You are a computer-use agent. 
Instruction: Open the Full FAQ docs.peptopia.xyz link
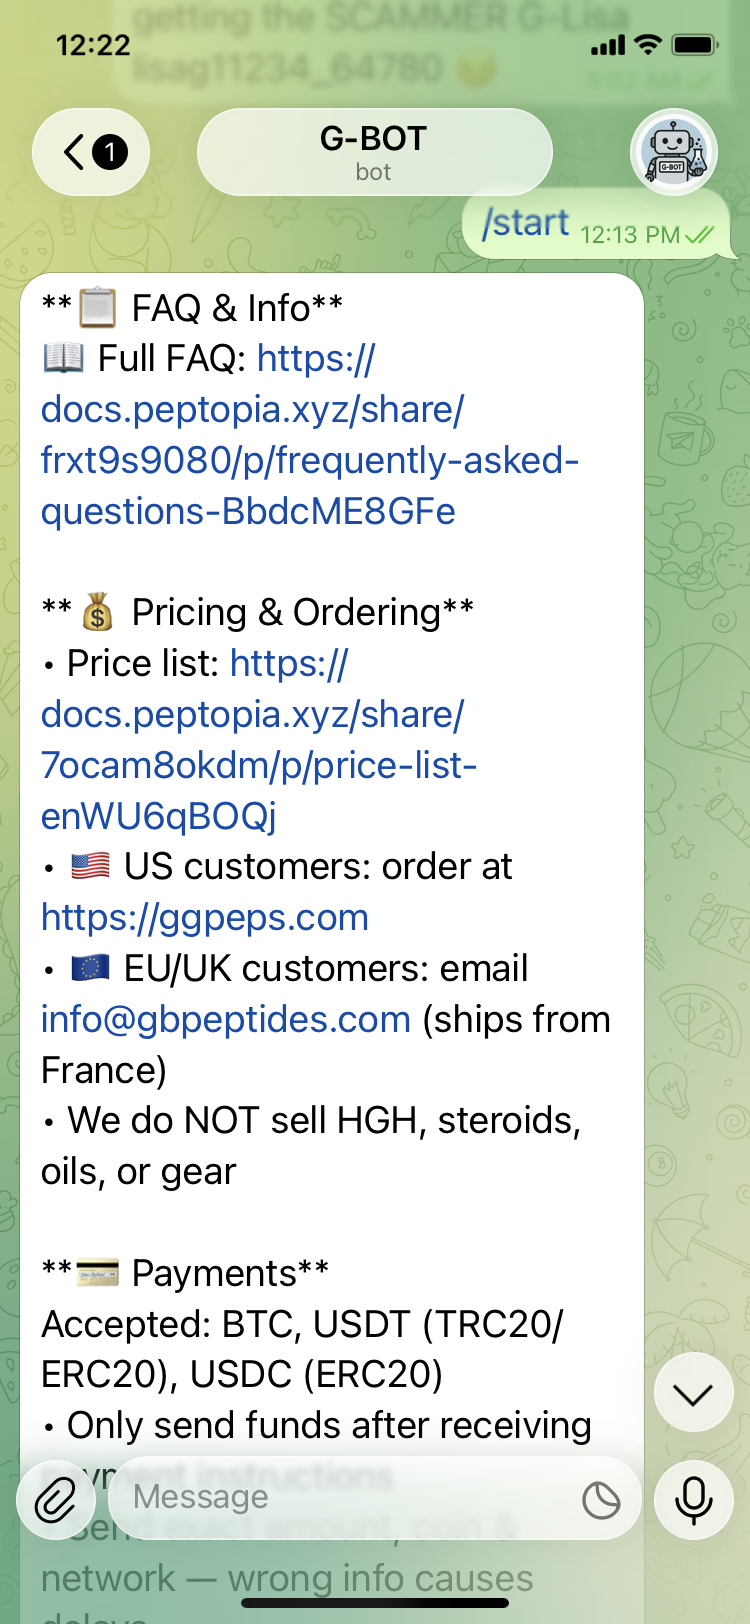[309, 435]
